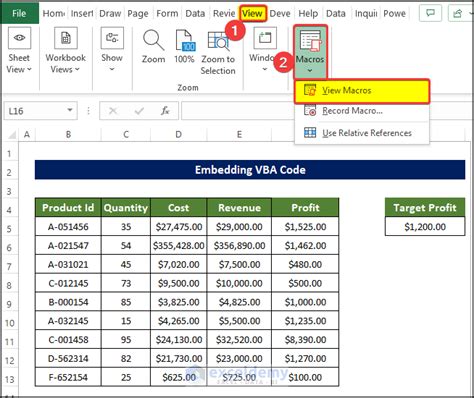This screenshot has width=474, height=398.
Task: Click the Workbook Views page icon
Action: [x=66, y=38]
